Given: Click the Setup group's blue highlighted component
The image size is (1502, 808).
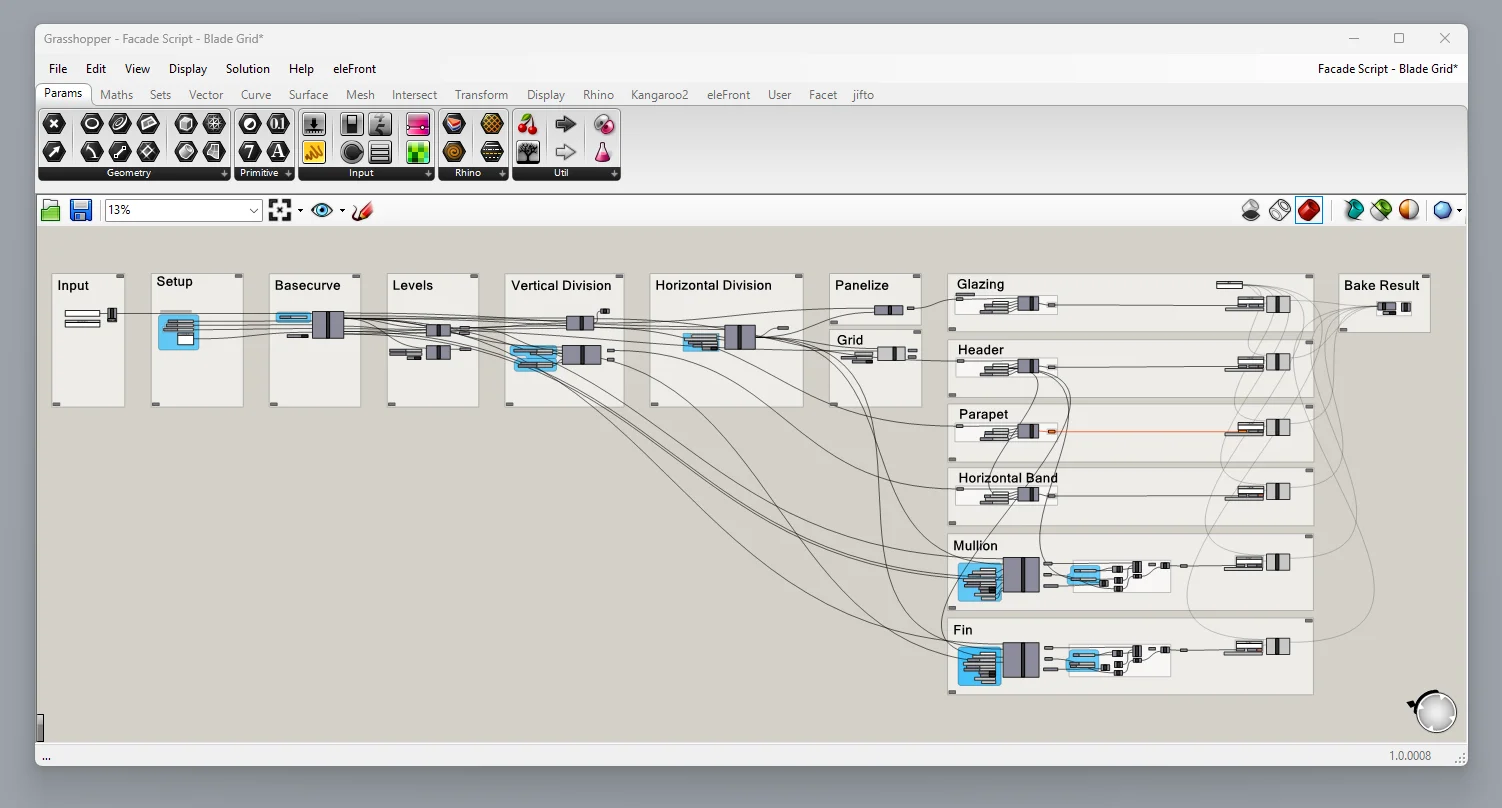Looking at the screenshot, I should pyautogui.click(x=179, y=331).
